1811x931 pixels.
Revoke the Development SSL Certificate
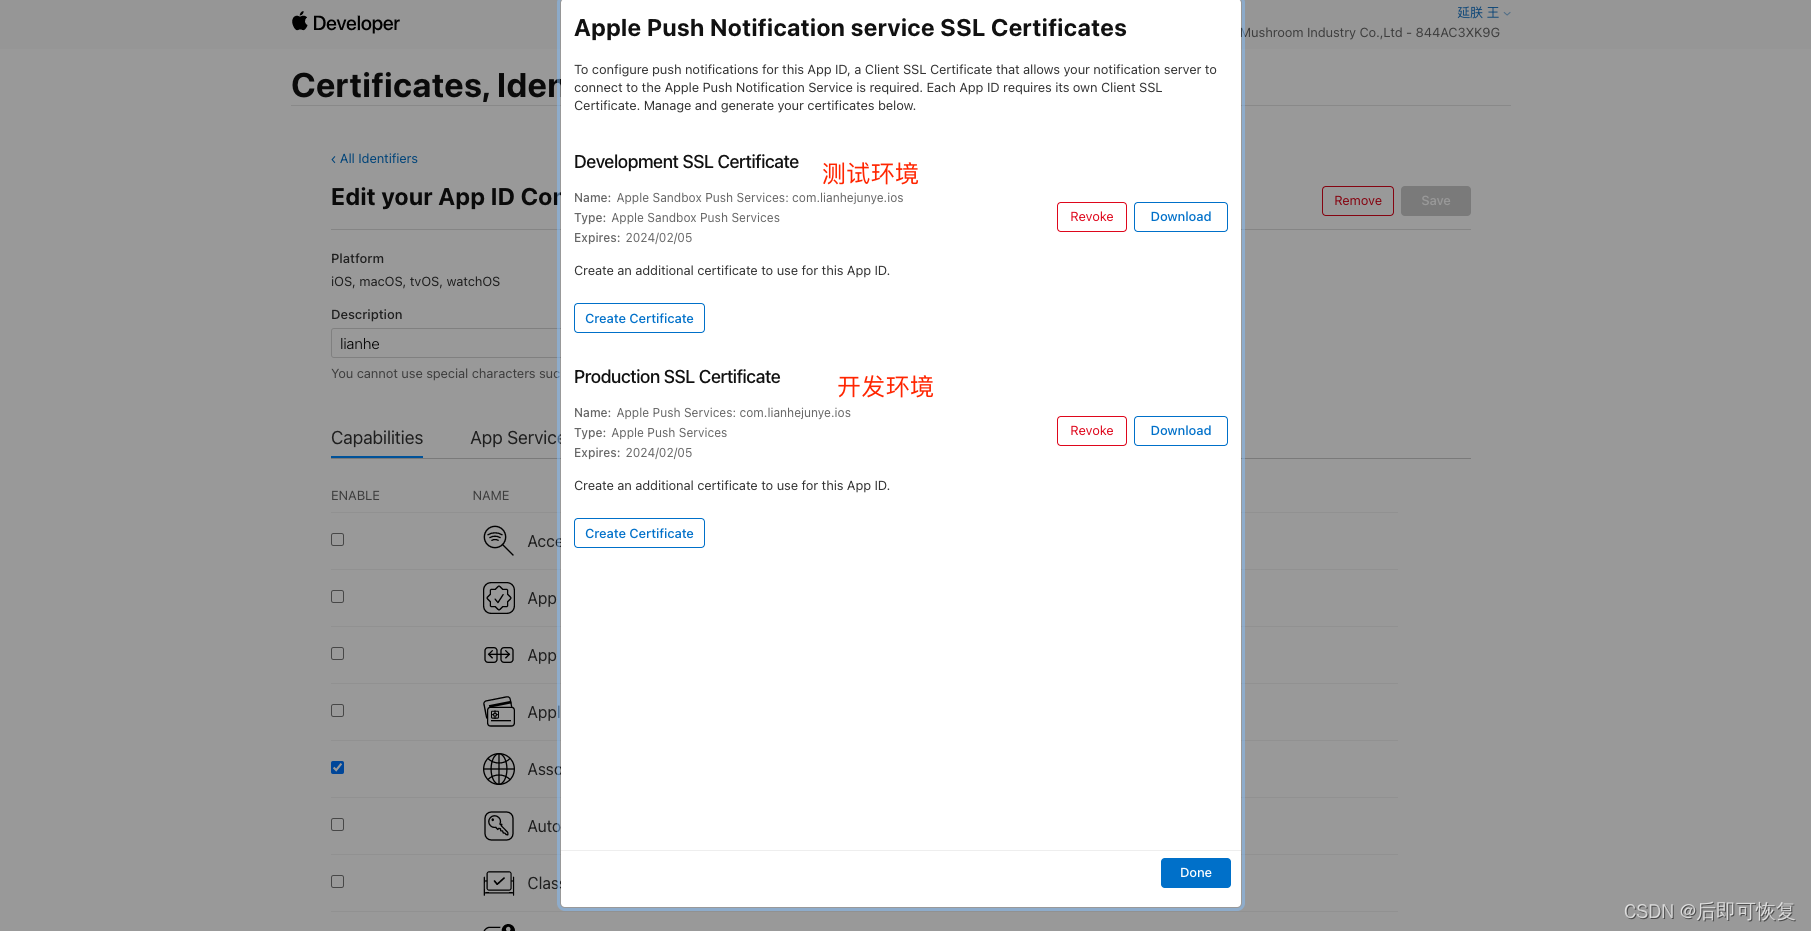(1091, 217)
